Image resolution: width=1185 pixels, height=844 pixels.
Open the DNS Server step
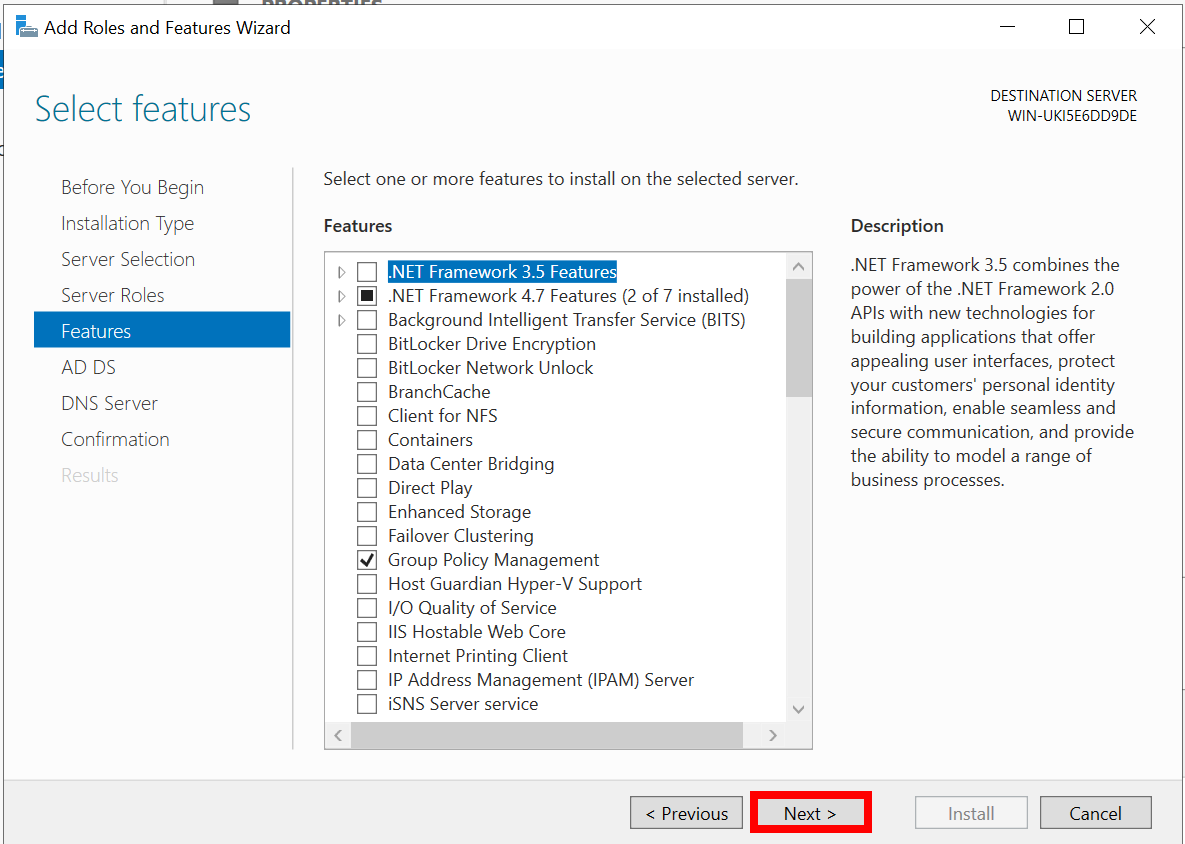[x=110, y=403]
